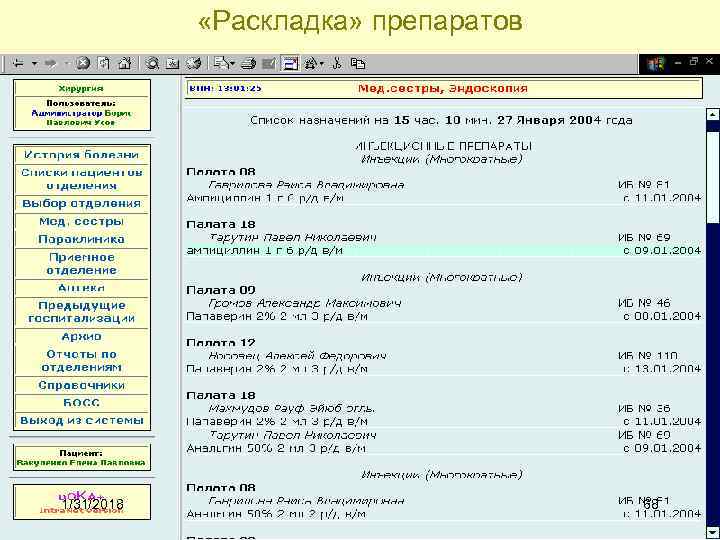
Task: Open Отчеты по отделениям
Action: tap(82, 360)
